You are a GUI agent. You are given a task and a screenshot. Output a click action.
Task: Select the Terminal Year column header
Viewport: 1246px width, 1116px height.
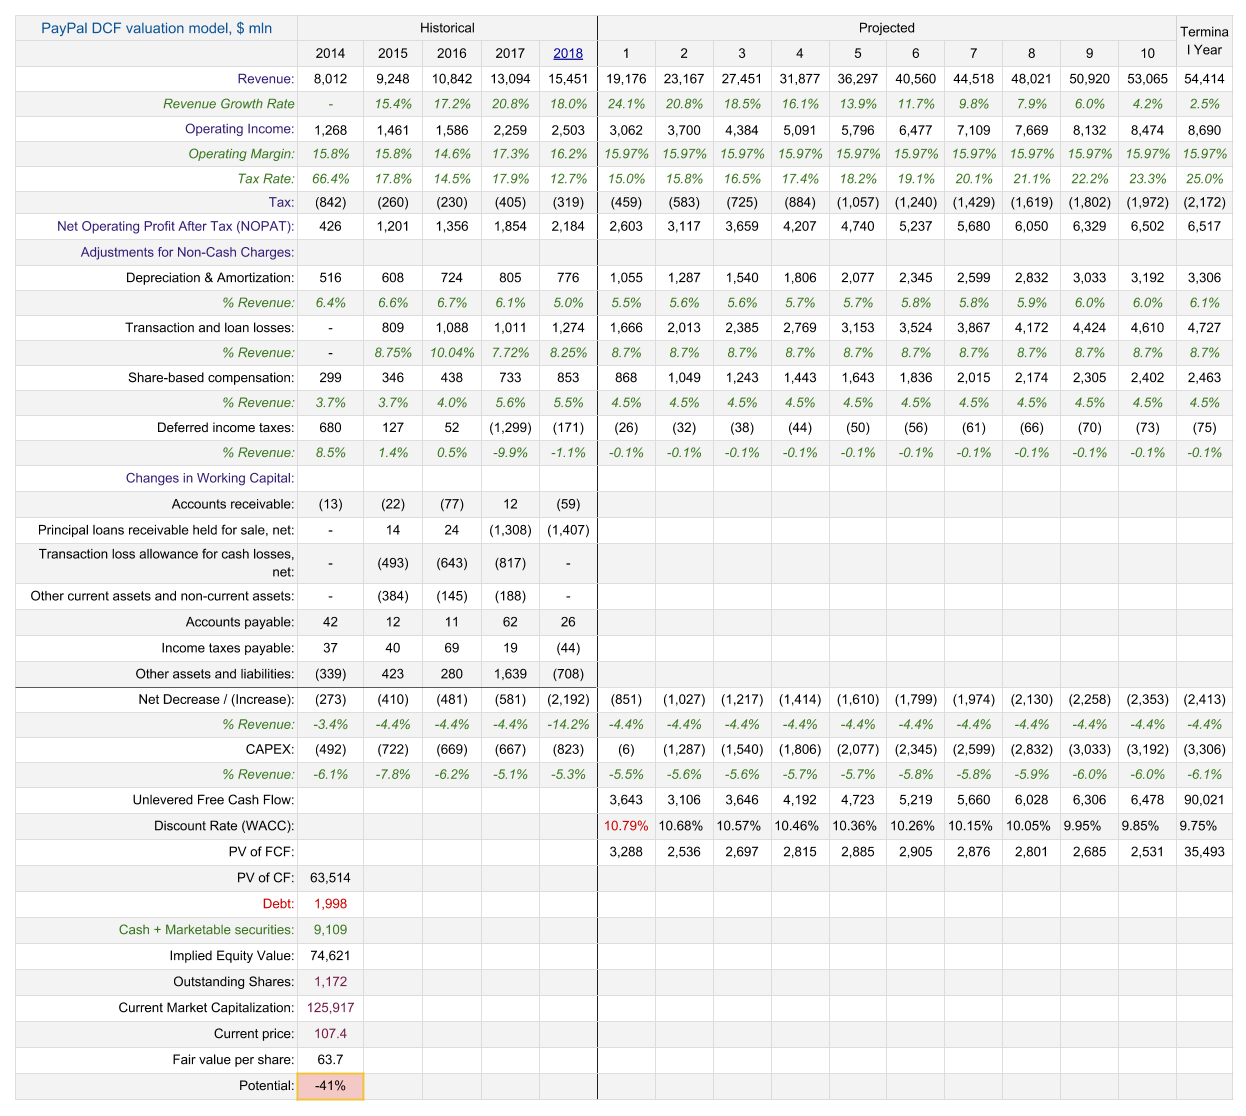1204,41
